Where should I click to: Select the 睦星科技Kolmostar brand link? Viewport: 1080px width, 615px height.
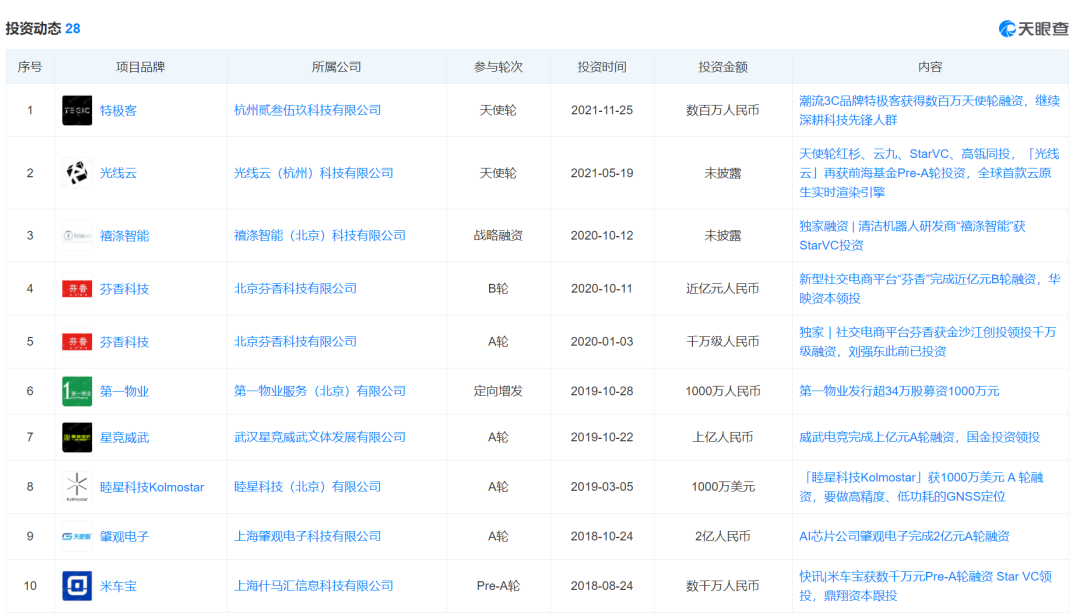(x=152, y=487)
